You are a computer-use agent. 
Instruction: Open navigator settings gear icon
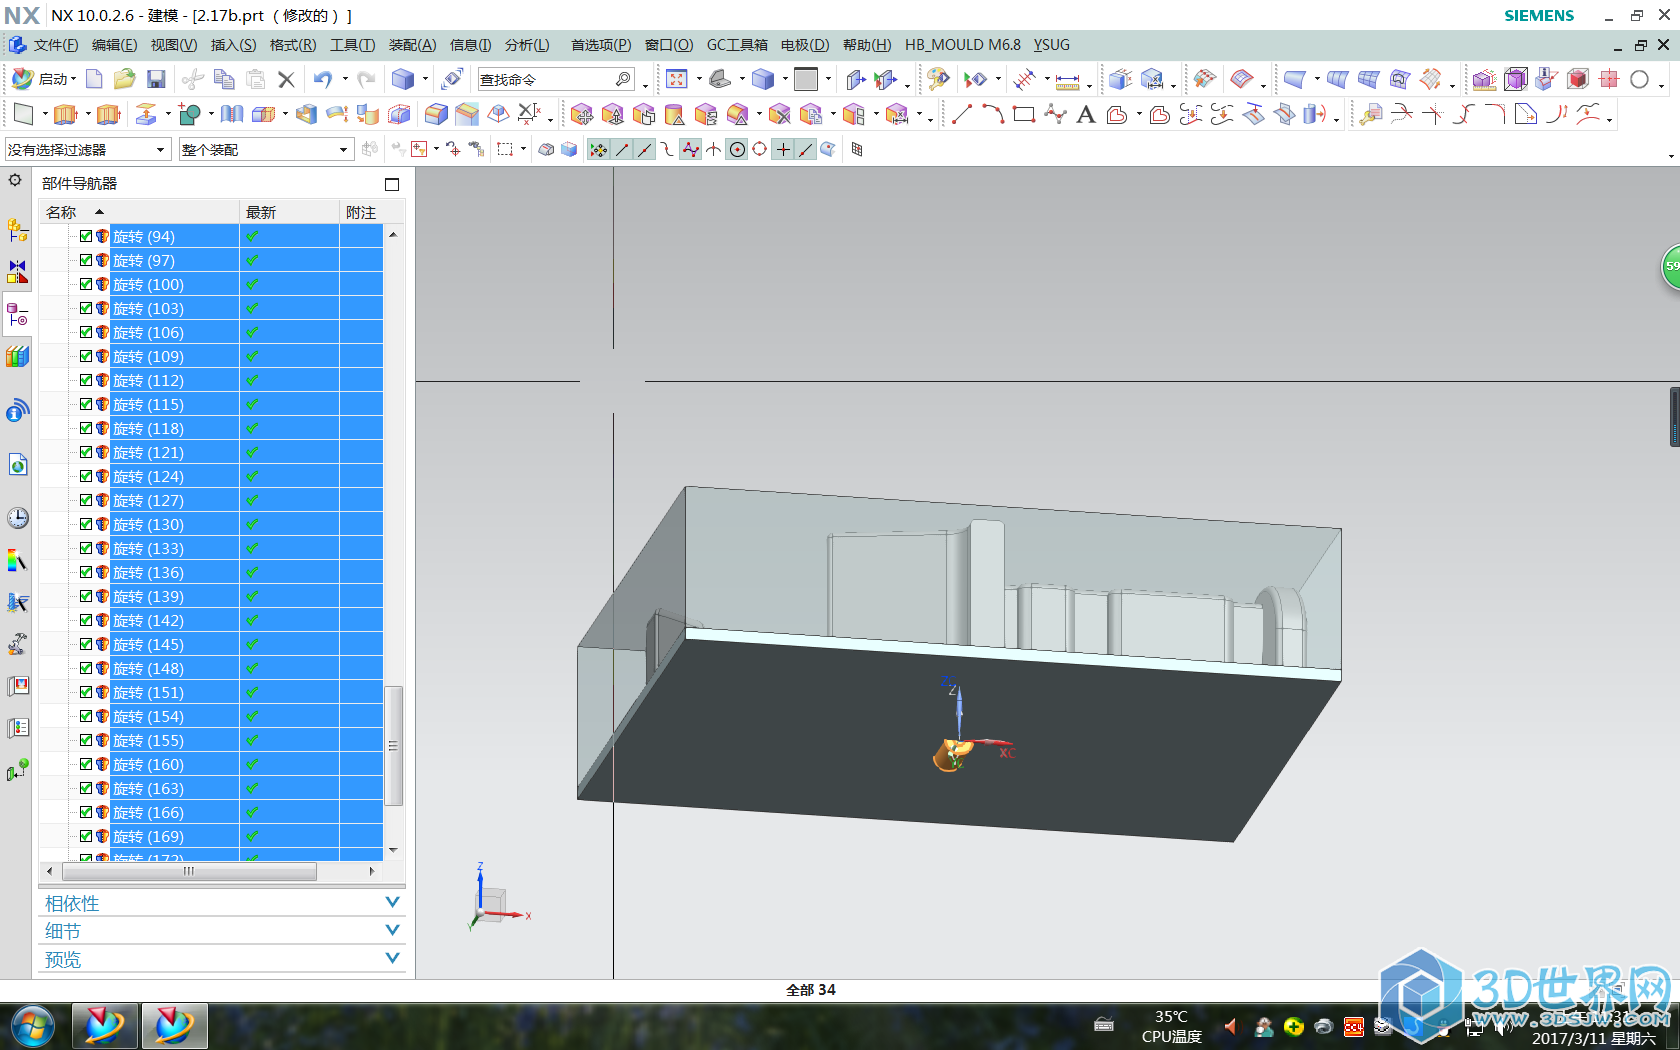[15, 180]
